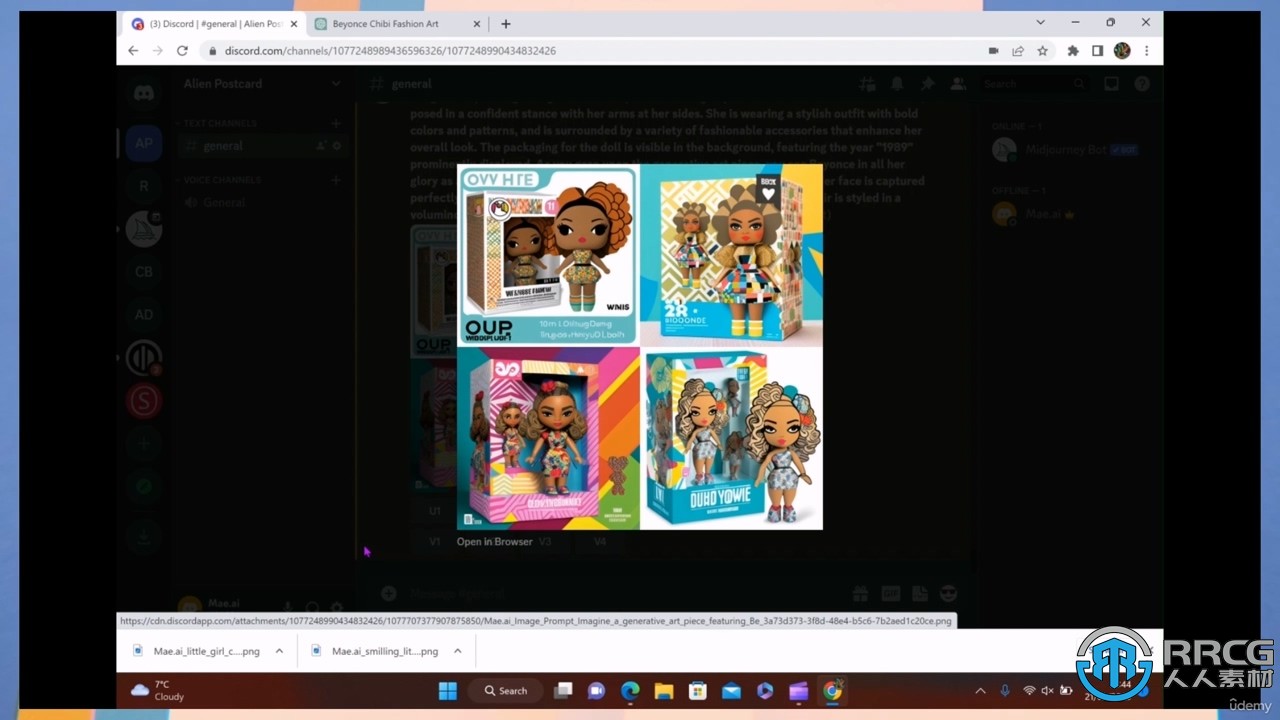
Task: Toggle the member list
Action: click(958, 84)
